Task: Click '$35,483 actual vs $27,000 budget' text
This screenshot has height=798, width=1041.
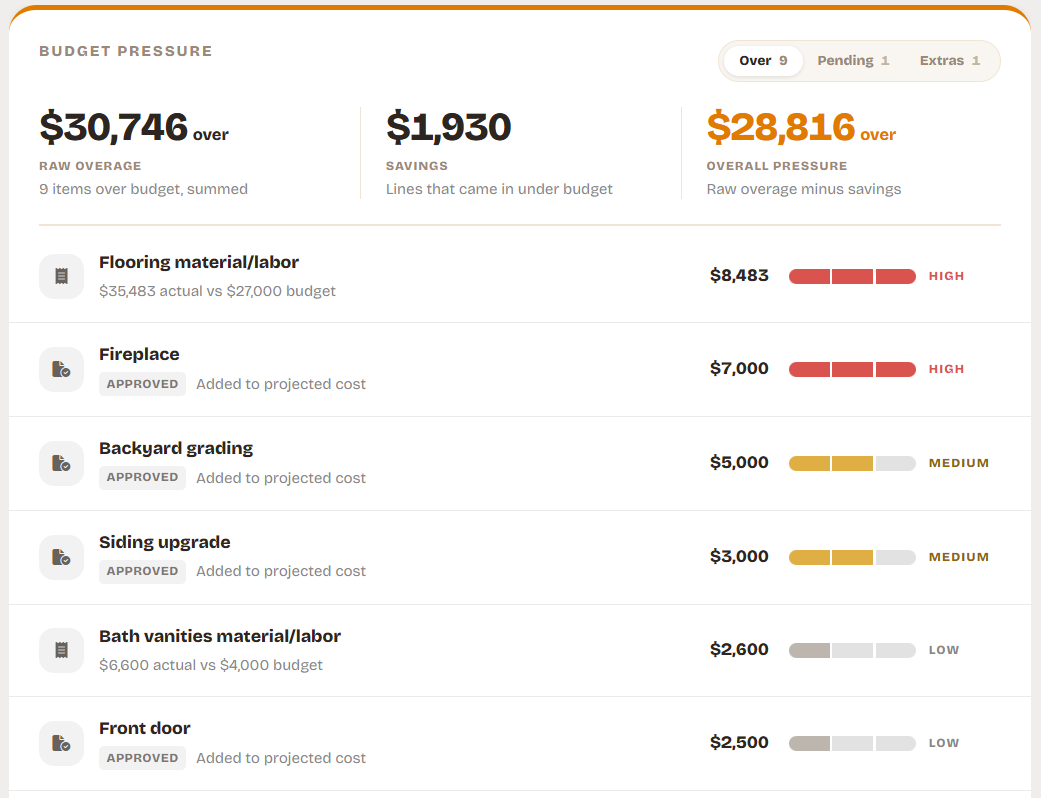Action: tap(217, 291)
